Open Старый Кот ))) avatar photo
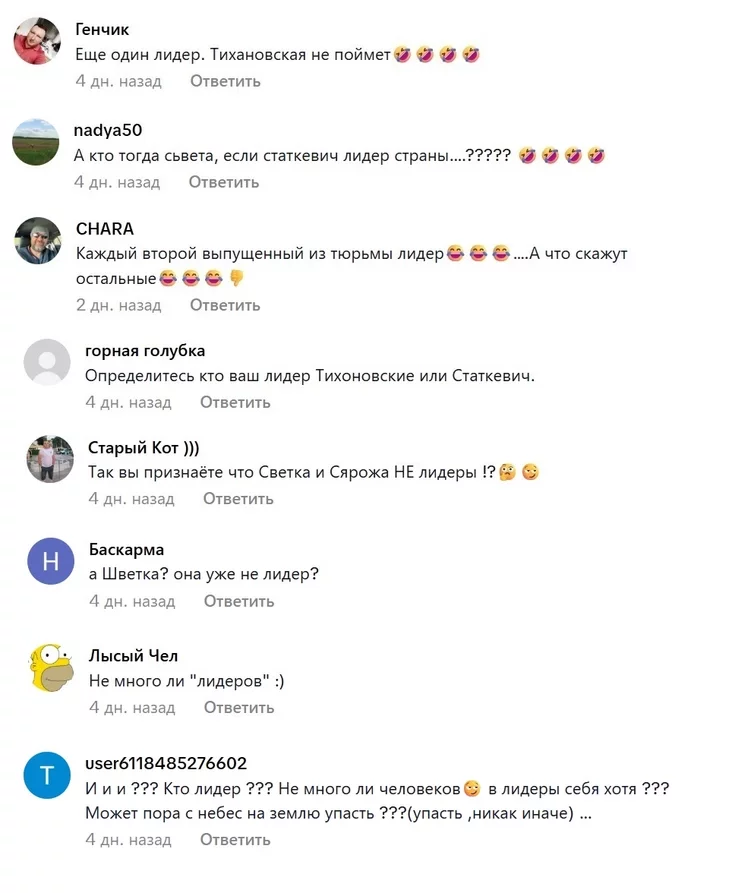Image resolution: width=732 pixels, height=893 pixels. point(50,459)
